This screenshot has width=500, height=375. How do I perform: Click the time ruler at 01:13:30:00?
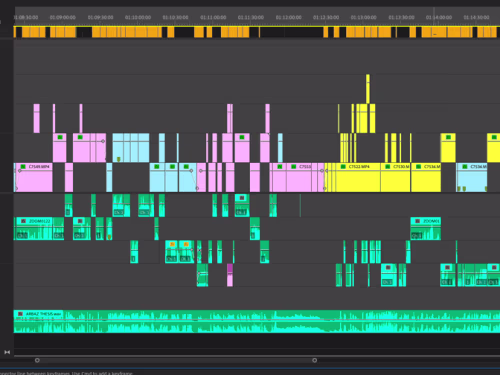click(x=401, y=17)
